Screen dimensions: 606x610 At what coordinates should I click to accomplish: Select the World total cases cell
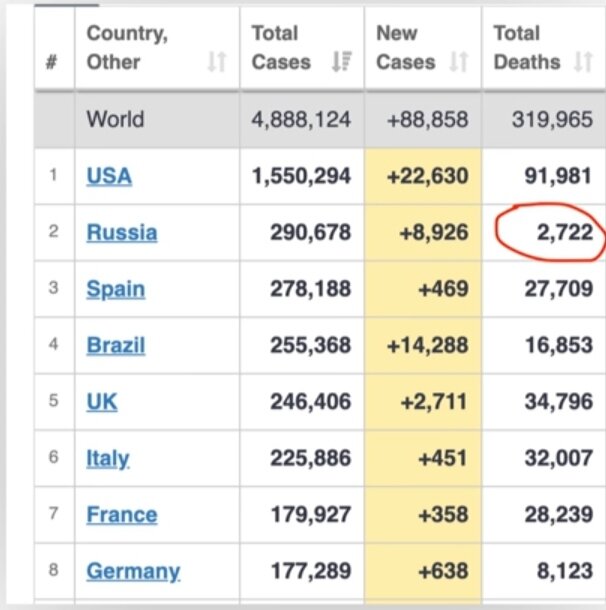tap(301, 120)
